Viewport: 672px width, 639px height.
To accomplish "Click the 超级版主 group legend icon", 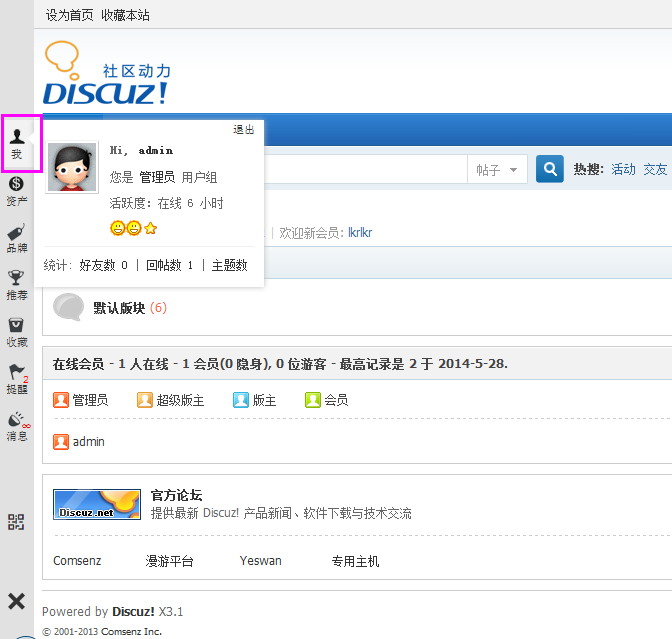I will pos(145,400).
